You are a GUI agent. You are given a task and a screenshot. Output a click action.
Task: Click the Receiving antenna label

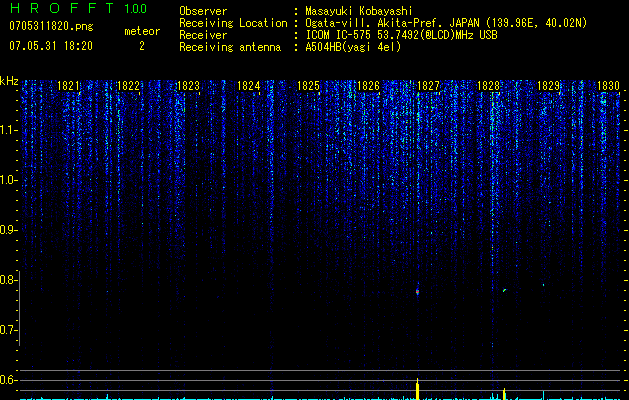click(230, 47)
